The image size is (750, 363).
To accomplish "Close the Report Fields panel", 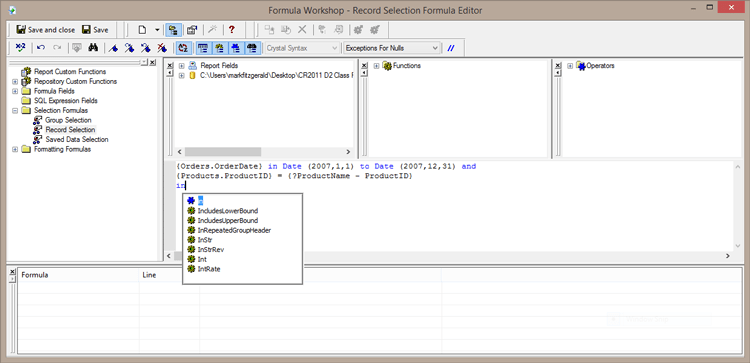I will pos(170,66).
